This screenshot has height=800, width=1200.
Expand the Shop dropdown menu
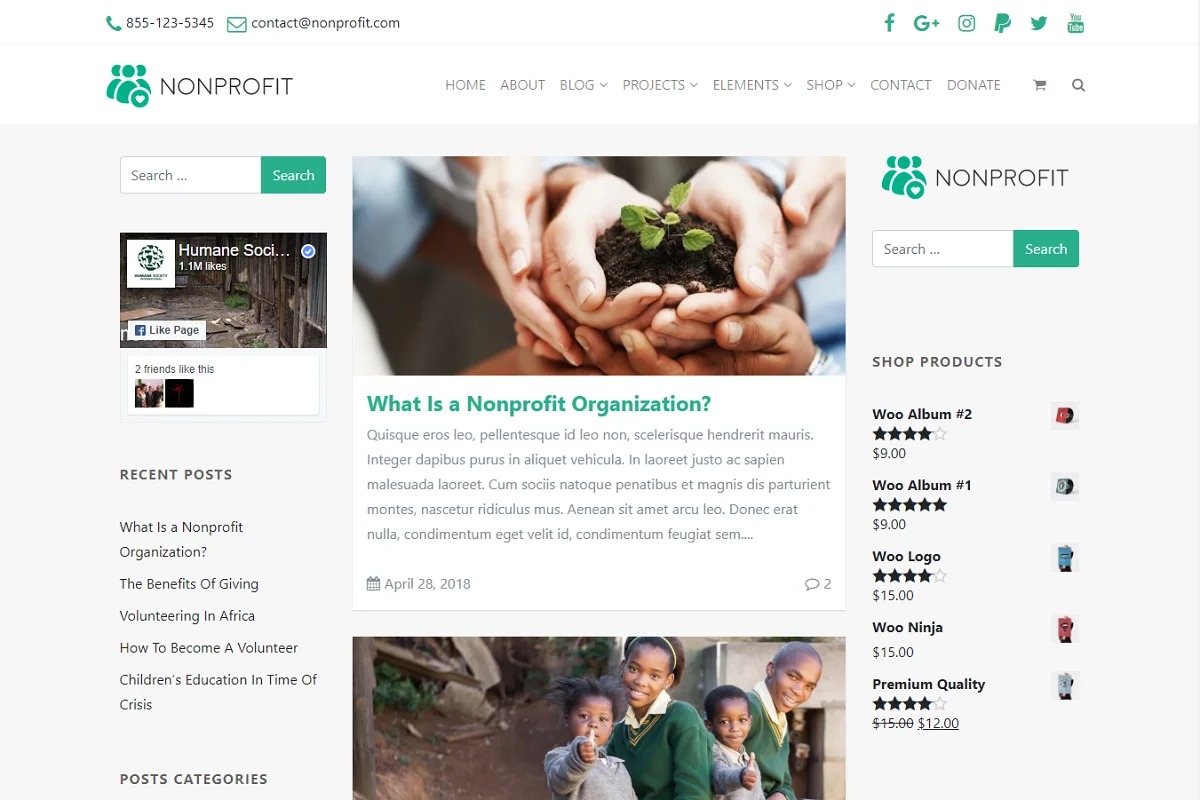click(831, 85)
